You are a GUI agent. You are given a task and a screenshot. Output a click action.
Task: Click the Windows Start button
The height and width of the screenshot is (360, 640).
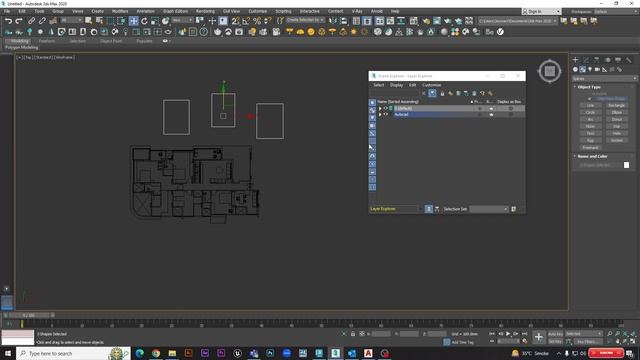[x=8, y=353]
